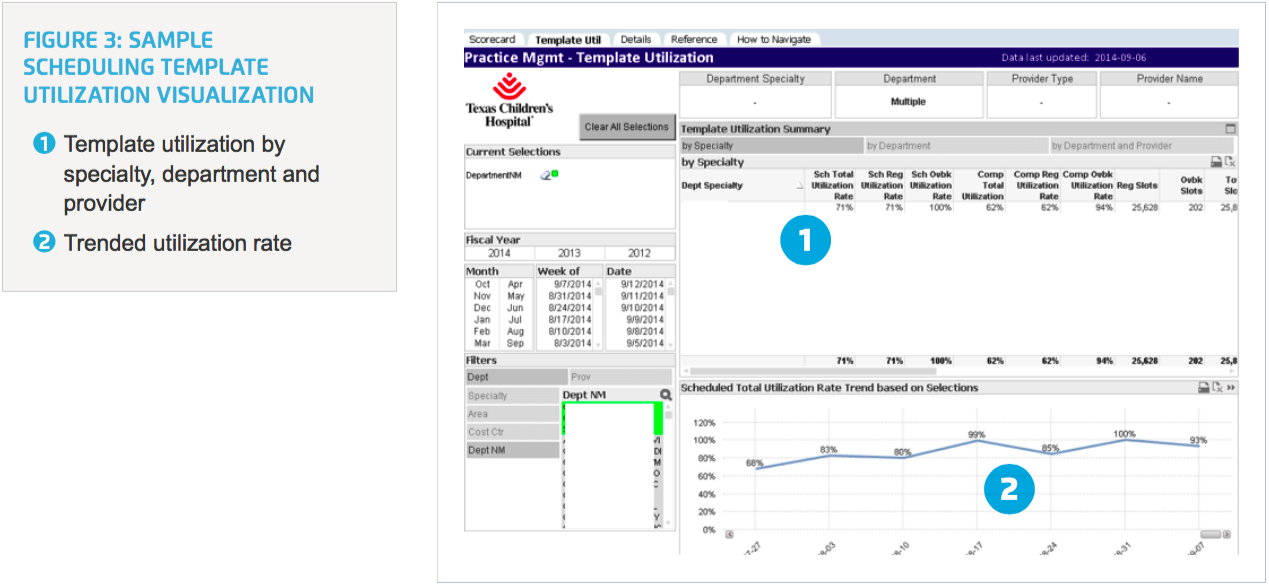Click the printer icon on the trend chart panel

(1204, 387)
